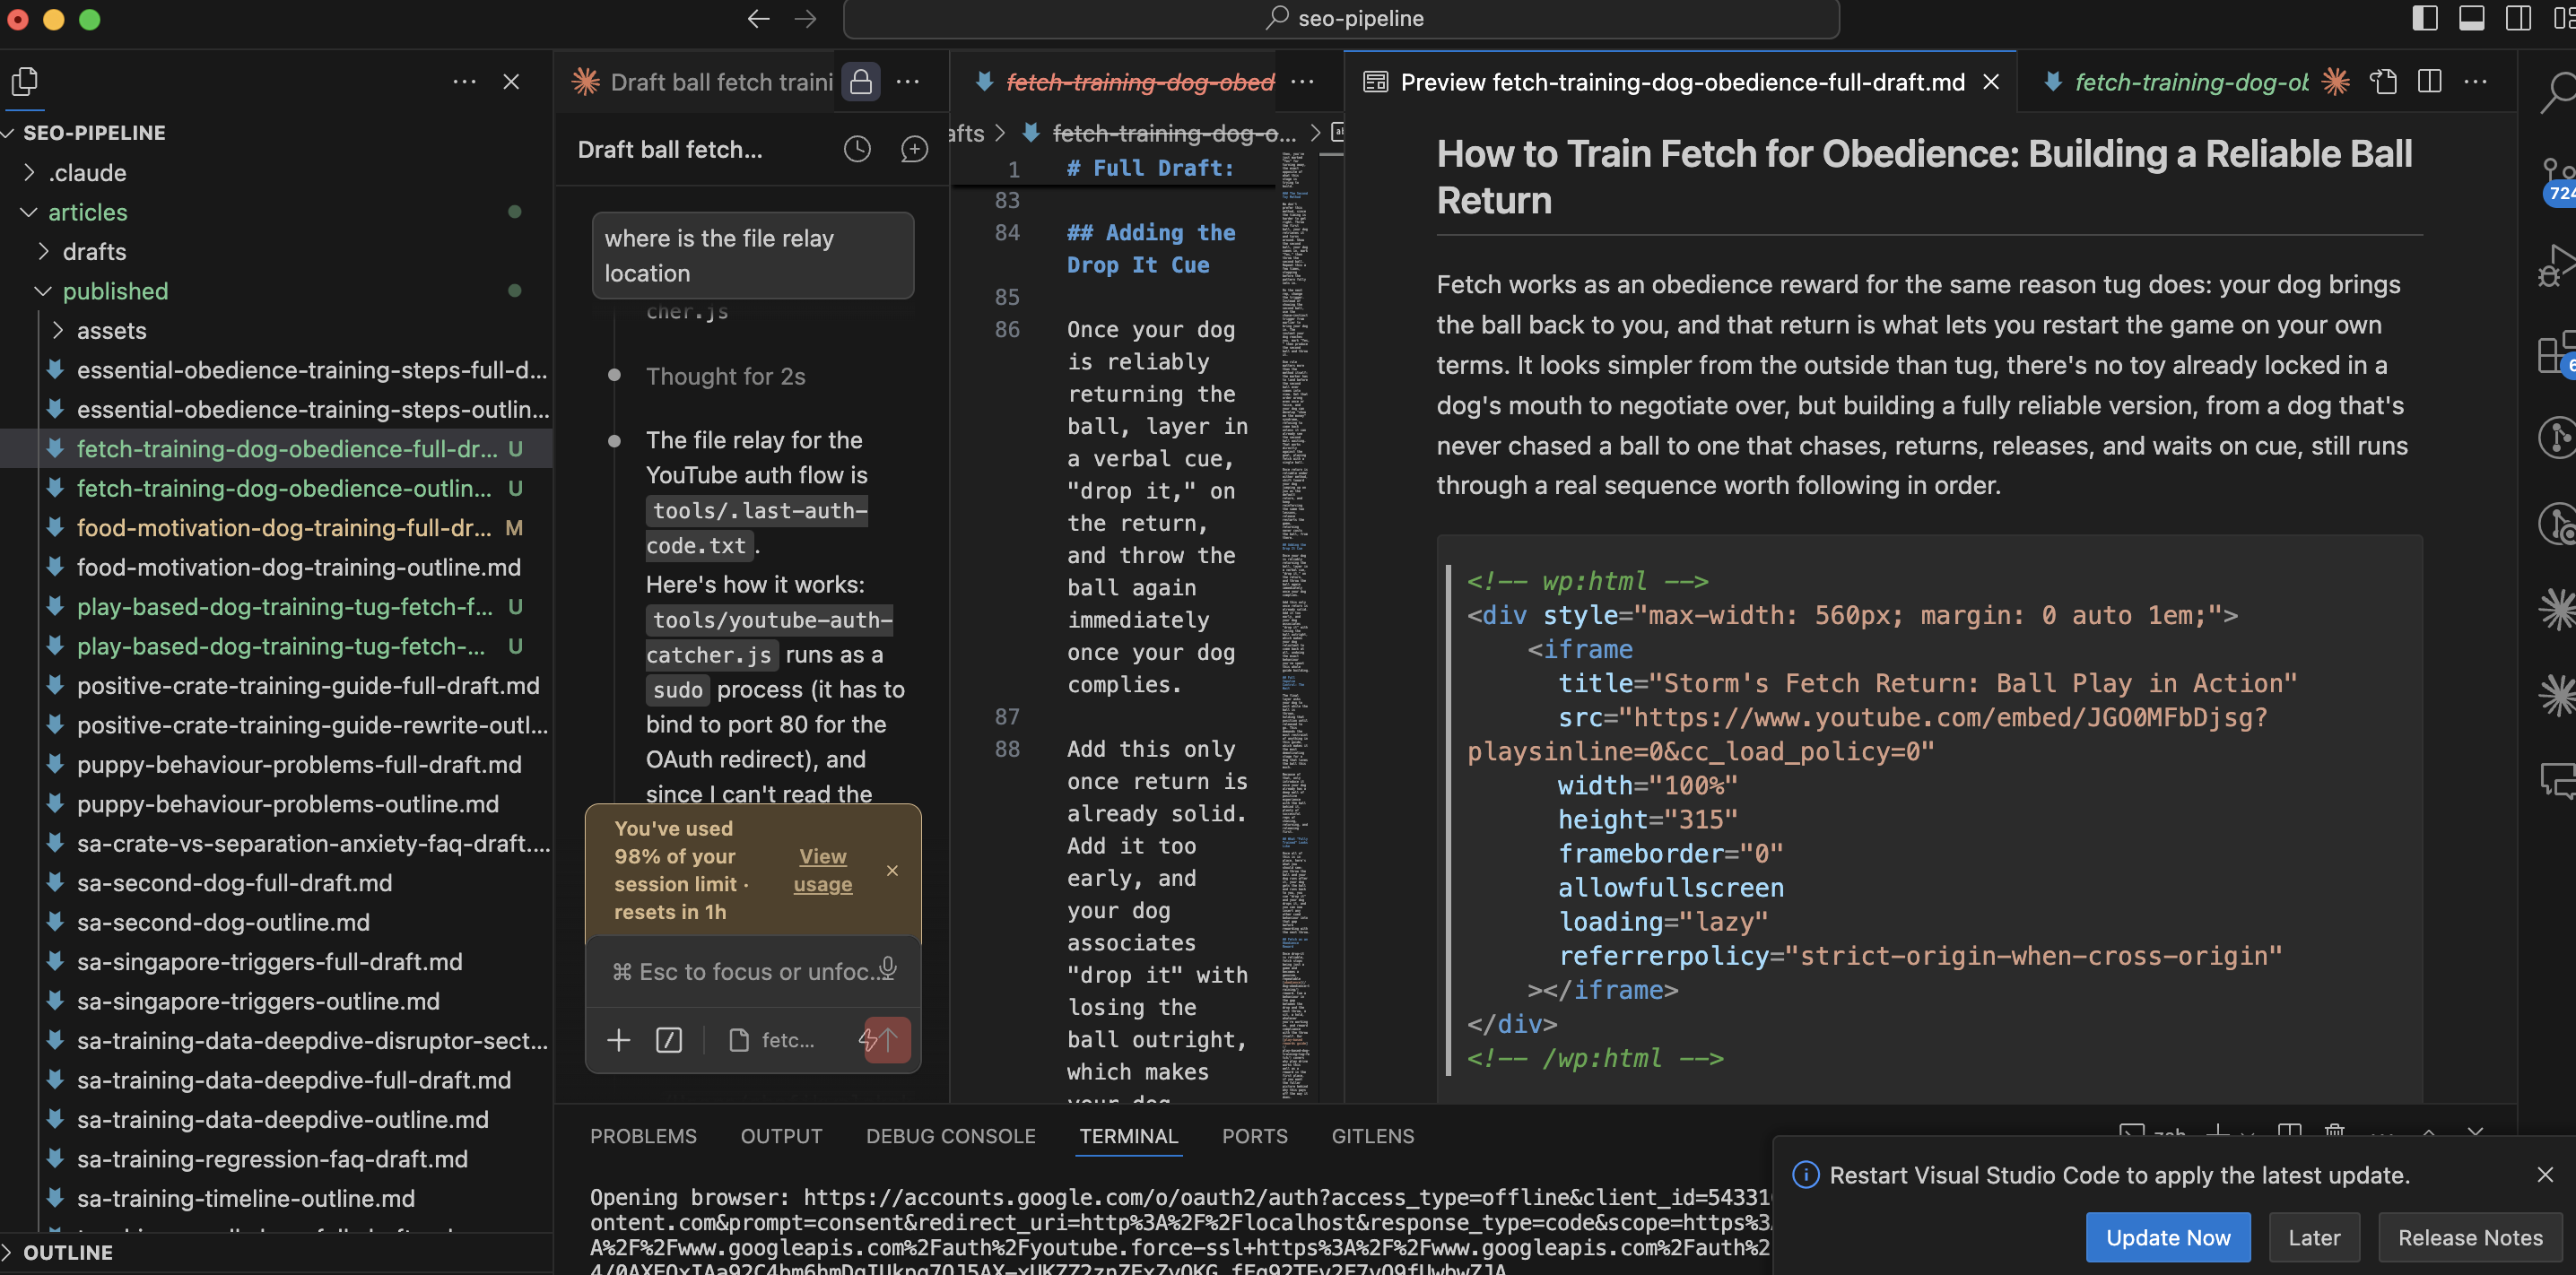Click Later on the update notification
The width and height of the screenshot is (2576, 1275).
(2314, 1237)
